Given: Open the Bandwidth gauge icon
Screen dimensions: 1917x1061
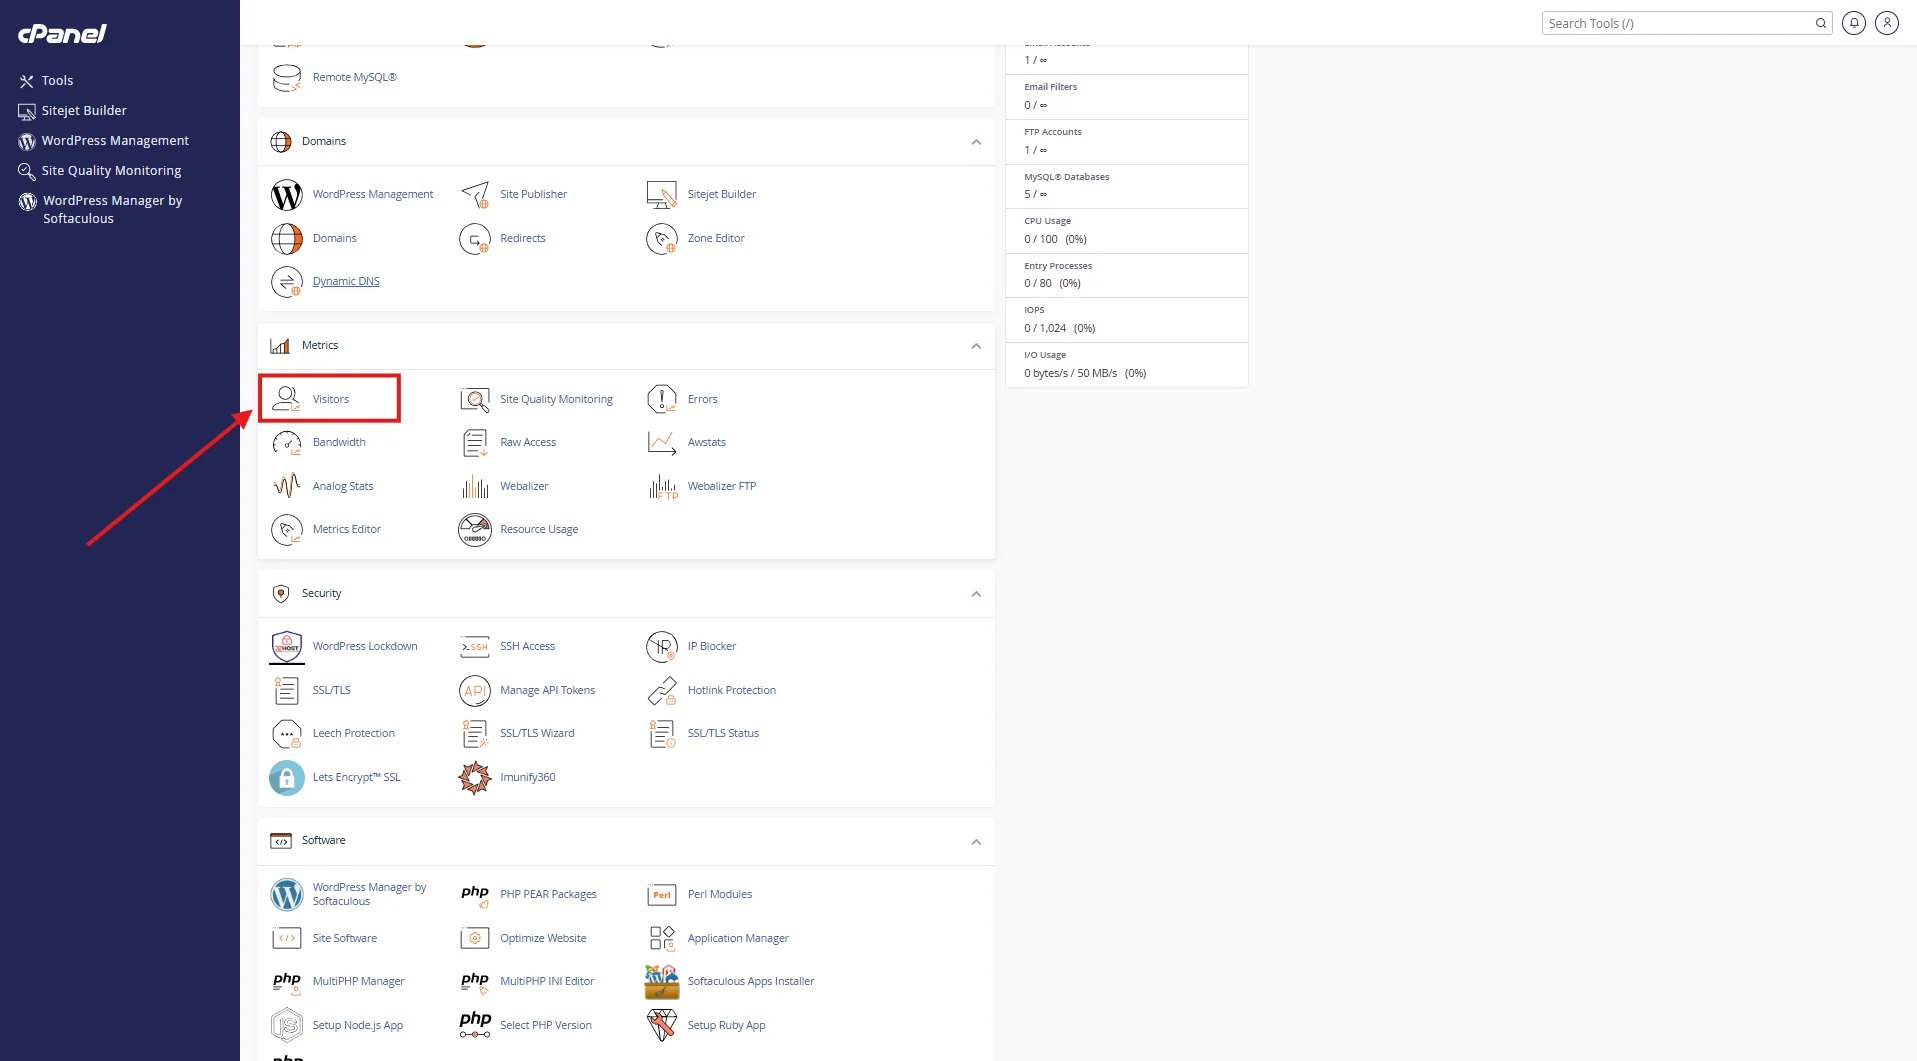Looking at the screenshot, I should tap(287, 442).
